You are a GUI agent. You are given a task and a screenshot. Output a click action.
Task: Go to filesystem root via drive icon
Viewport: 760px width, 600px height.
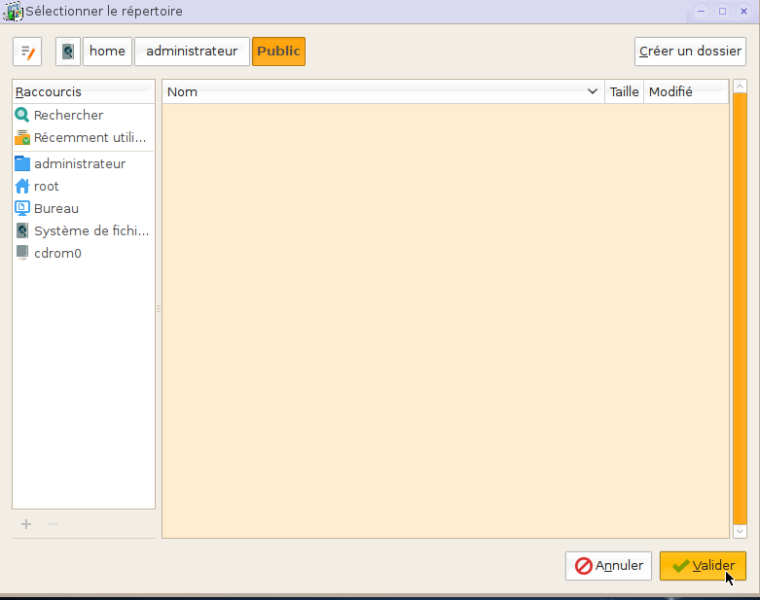[x=68, y=51]
